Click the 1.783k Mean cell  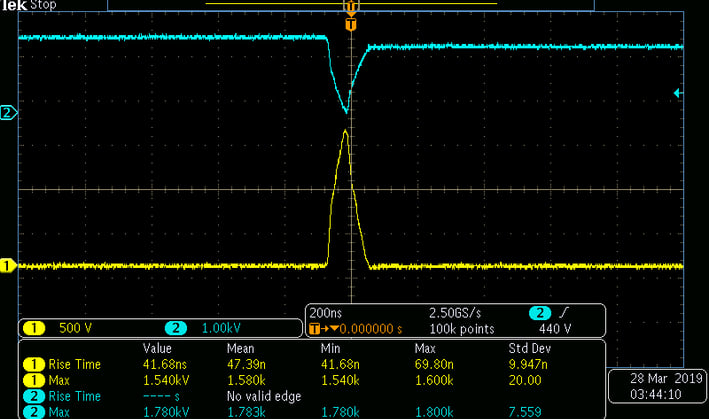coord(246,412)
